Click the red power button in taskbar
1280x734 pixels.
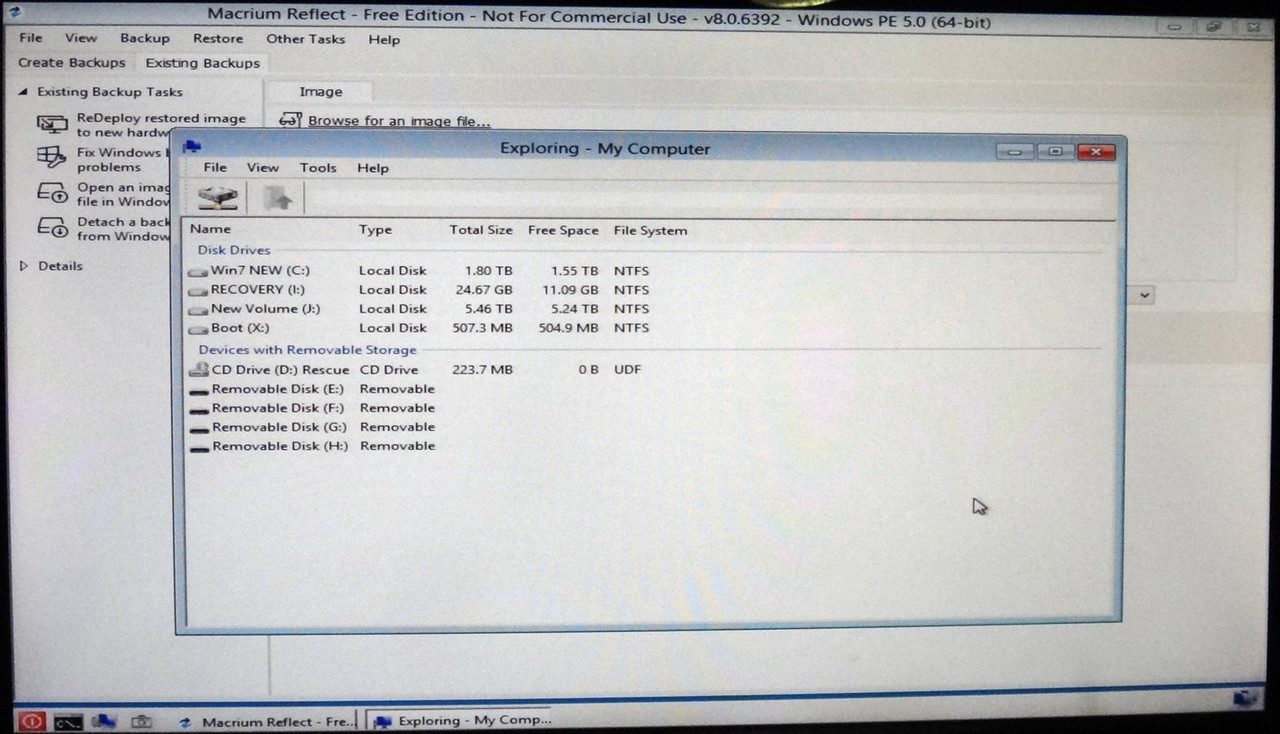tap(31, 721)
